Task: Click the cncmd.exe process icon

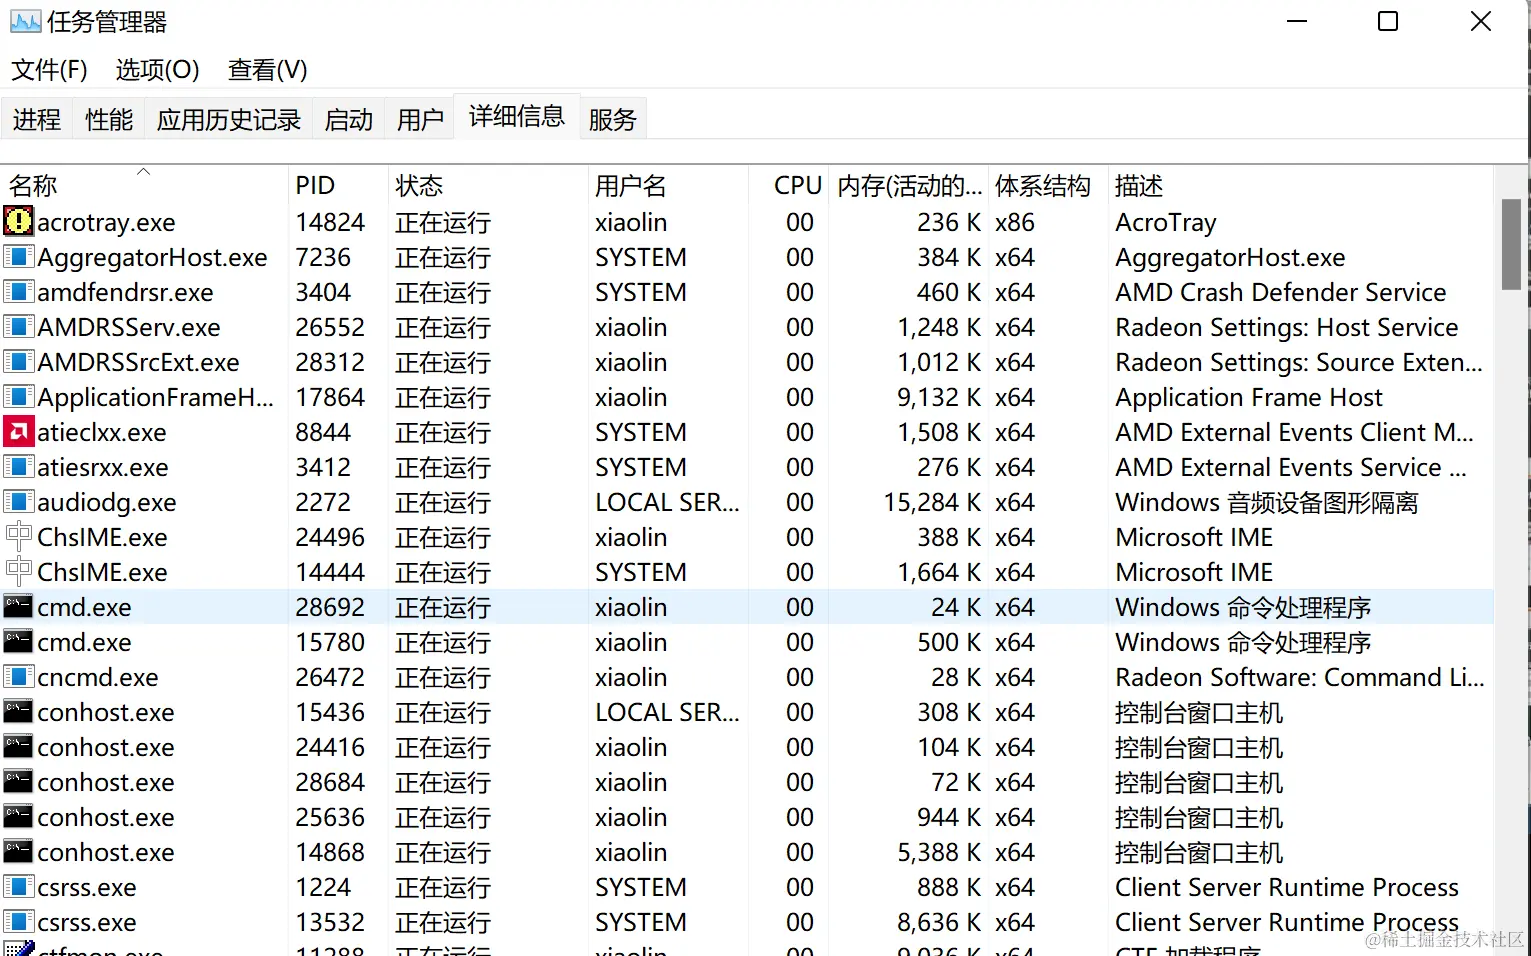Action: click(18, 677)
